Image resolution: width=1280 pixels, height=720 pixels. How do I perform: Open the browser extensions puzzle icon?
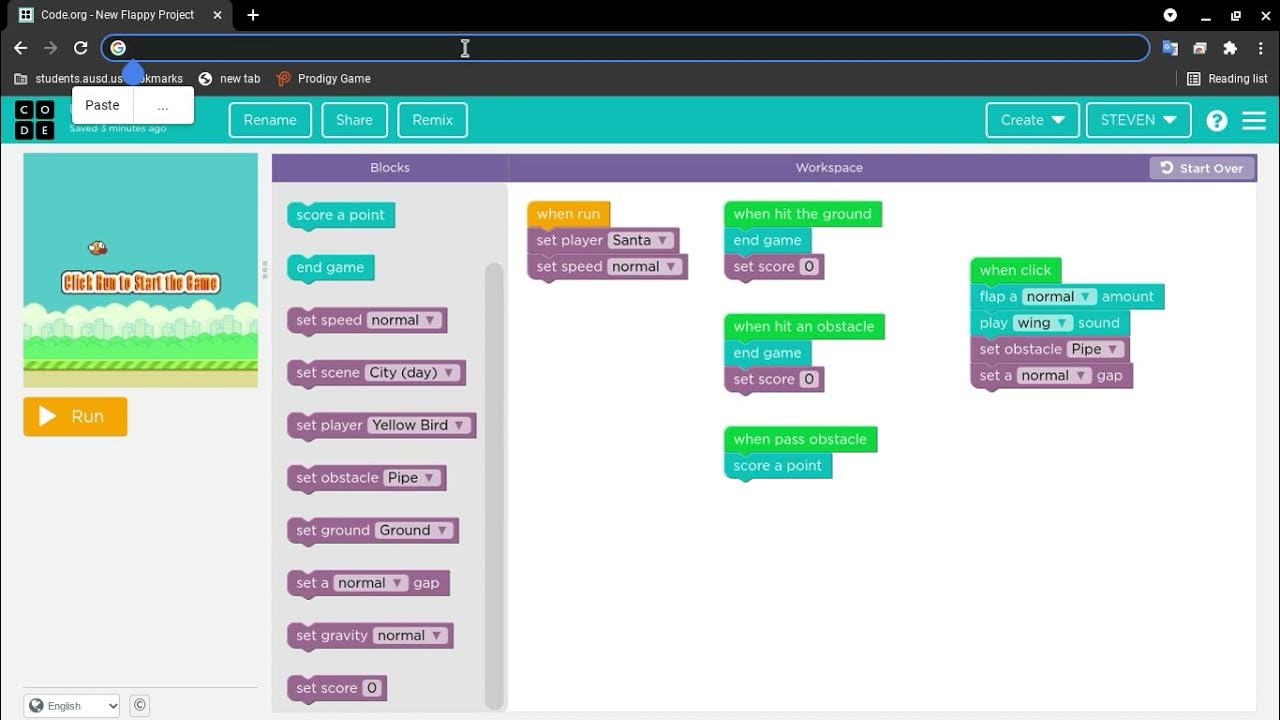(1230, 48)
